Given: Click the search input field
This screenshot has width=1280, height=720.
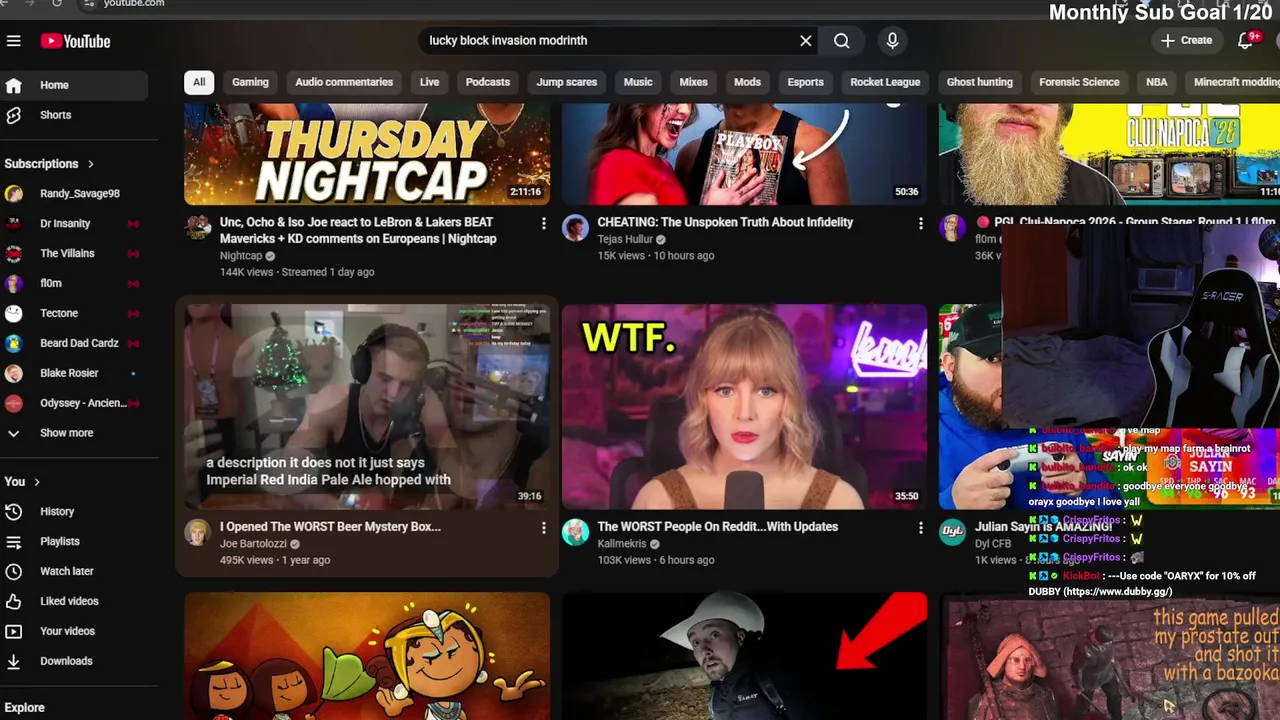Looking at the screenshot, I should (607, 41).
